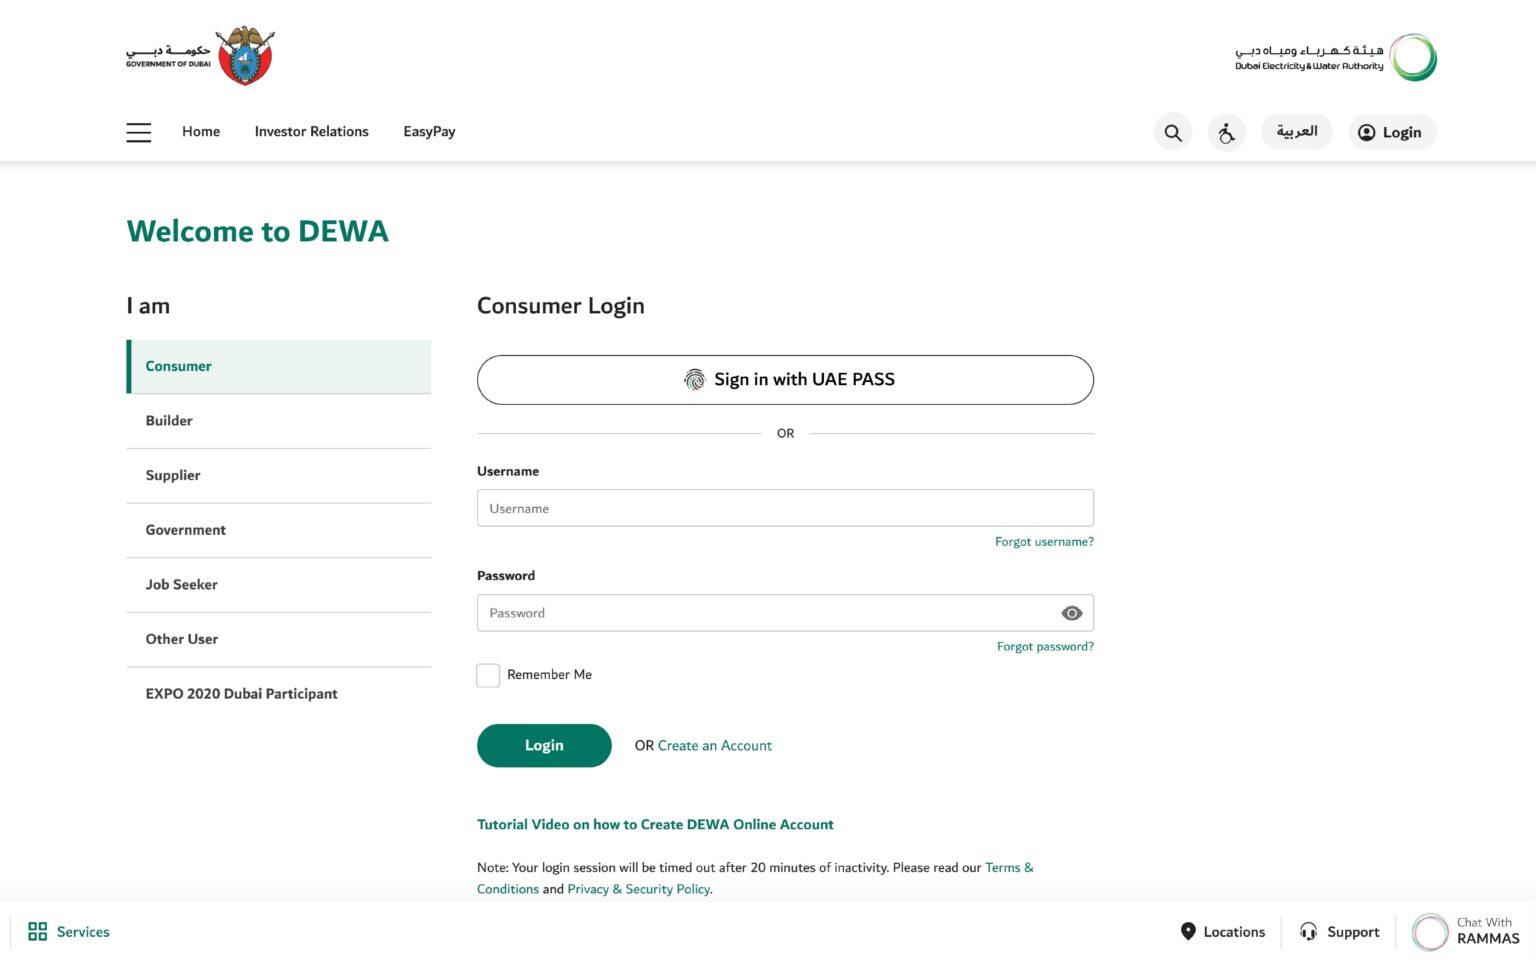Switch to the Builder login tab
1536x960 pixels.
[x=169, y=420]
